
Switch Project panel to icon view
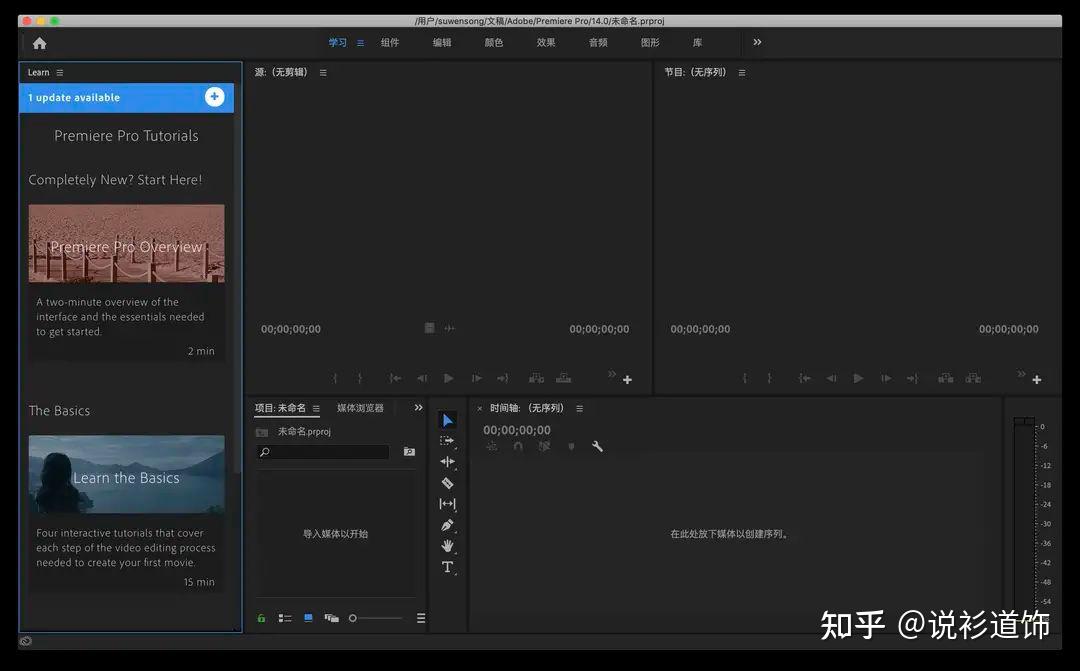click(309, 618)
